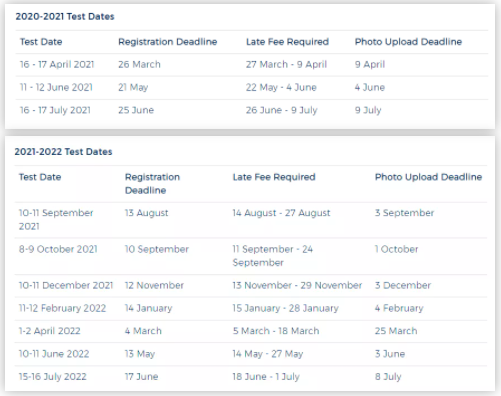This screenshot has height=396, width=501.
Task: Select the 10-11 December 2021 test date
Action: point(66,285)
